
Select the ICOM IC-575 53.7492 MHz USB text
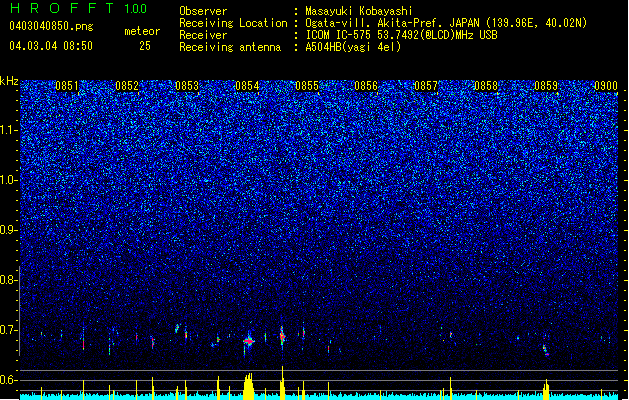pos(401,35)
